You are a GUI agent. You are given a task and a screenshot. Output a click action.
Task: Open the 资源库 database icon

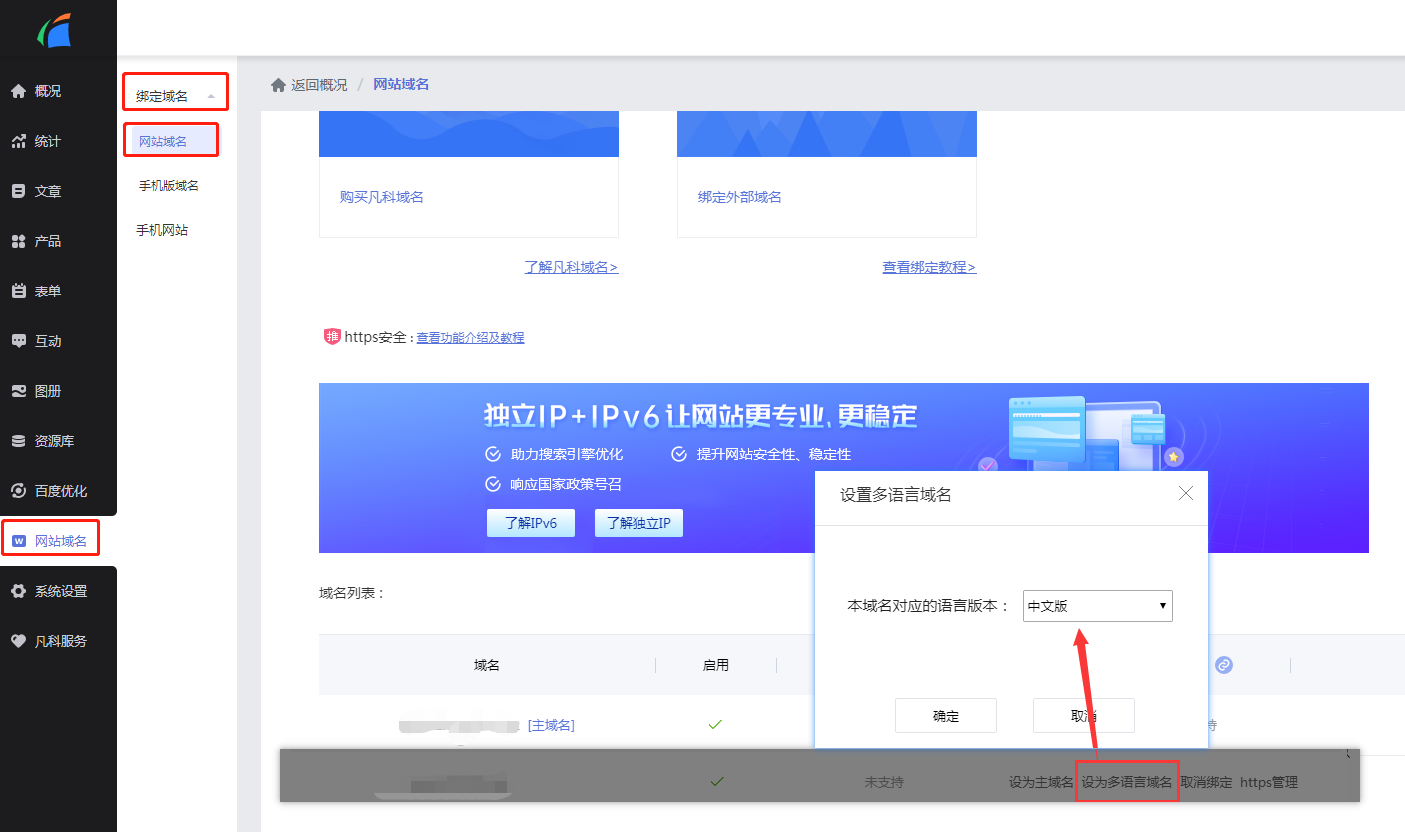(18, 441)
